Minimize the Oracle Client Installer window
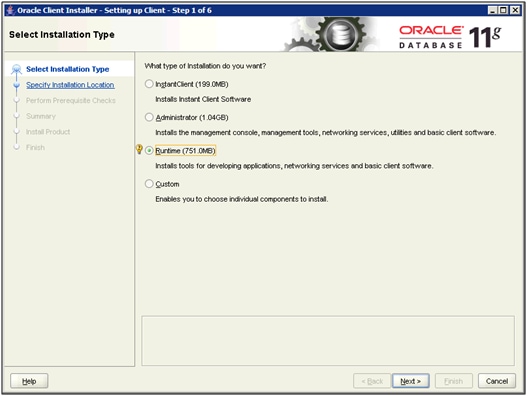The image size is (528, 396). coord(492,10)
